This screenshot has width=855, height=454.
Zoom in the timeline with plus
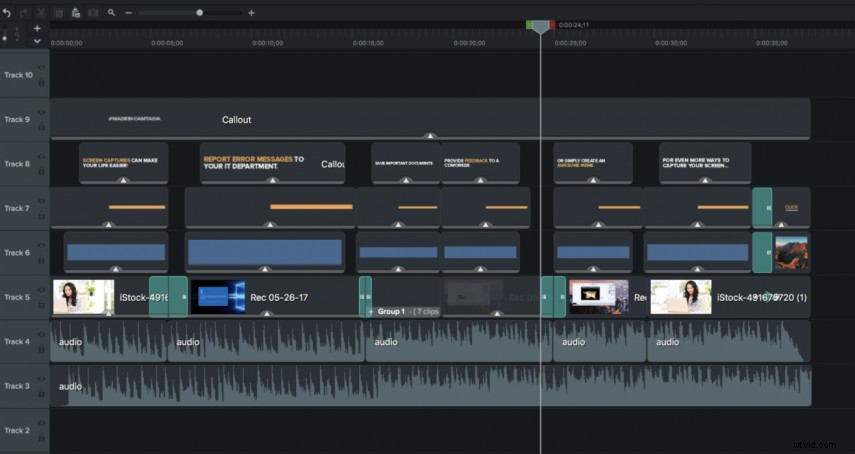point(251,13)
